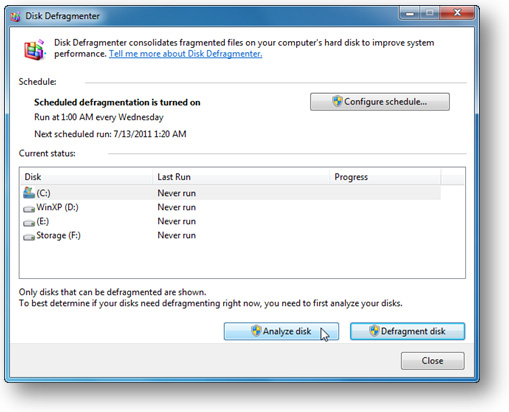
Task: Sort by the Disk column header
Action: pos(86,177)
